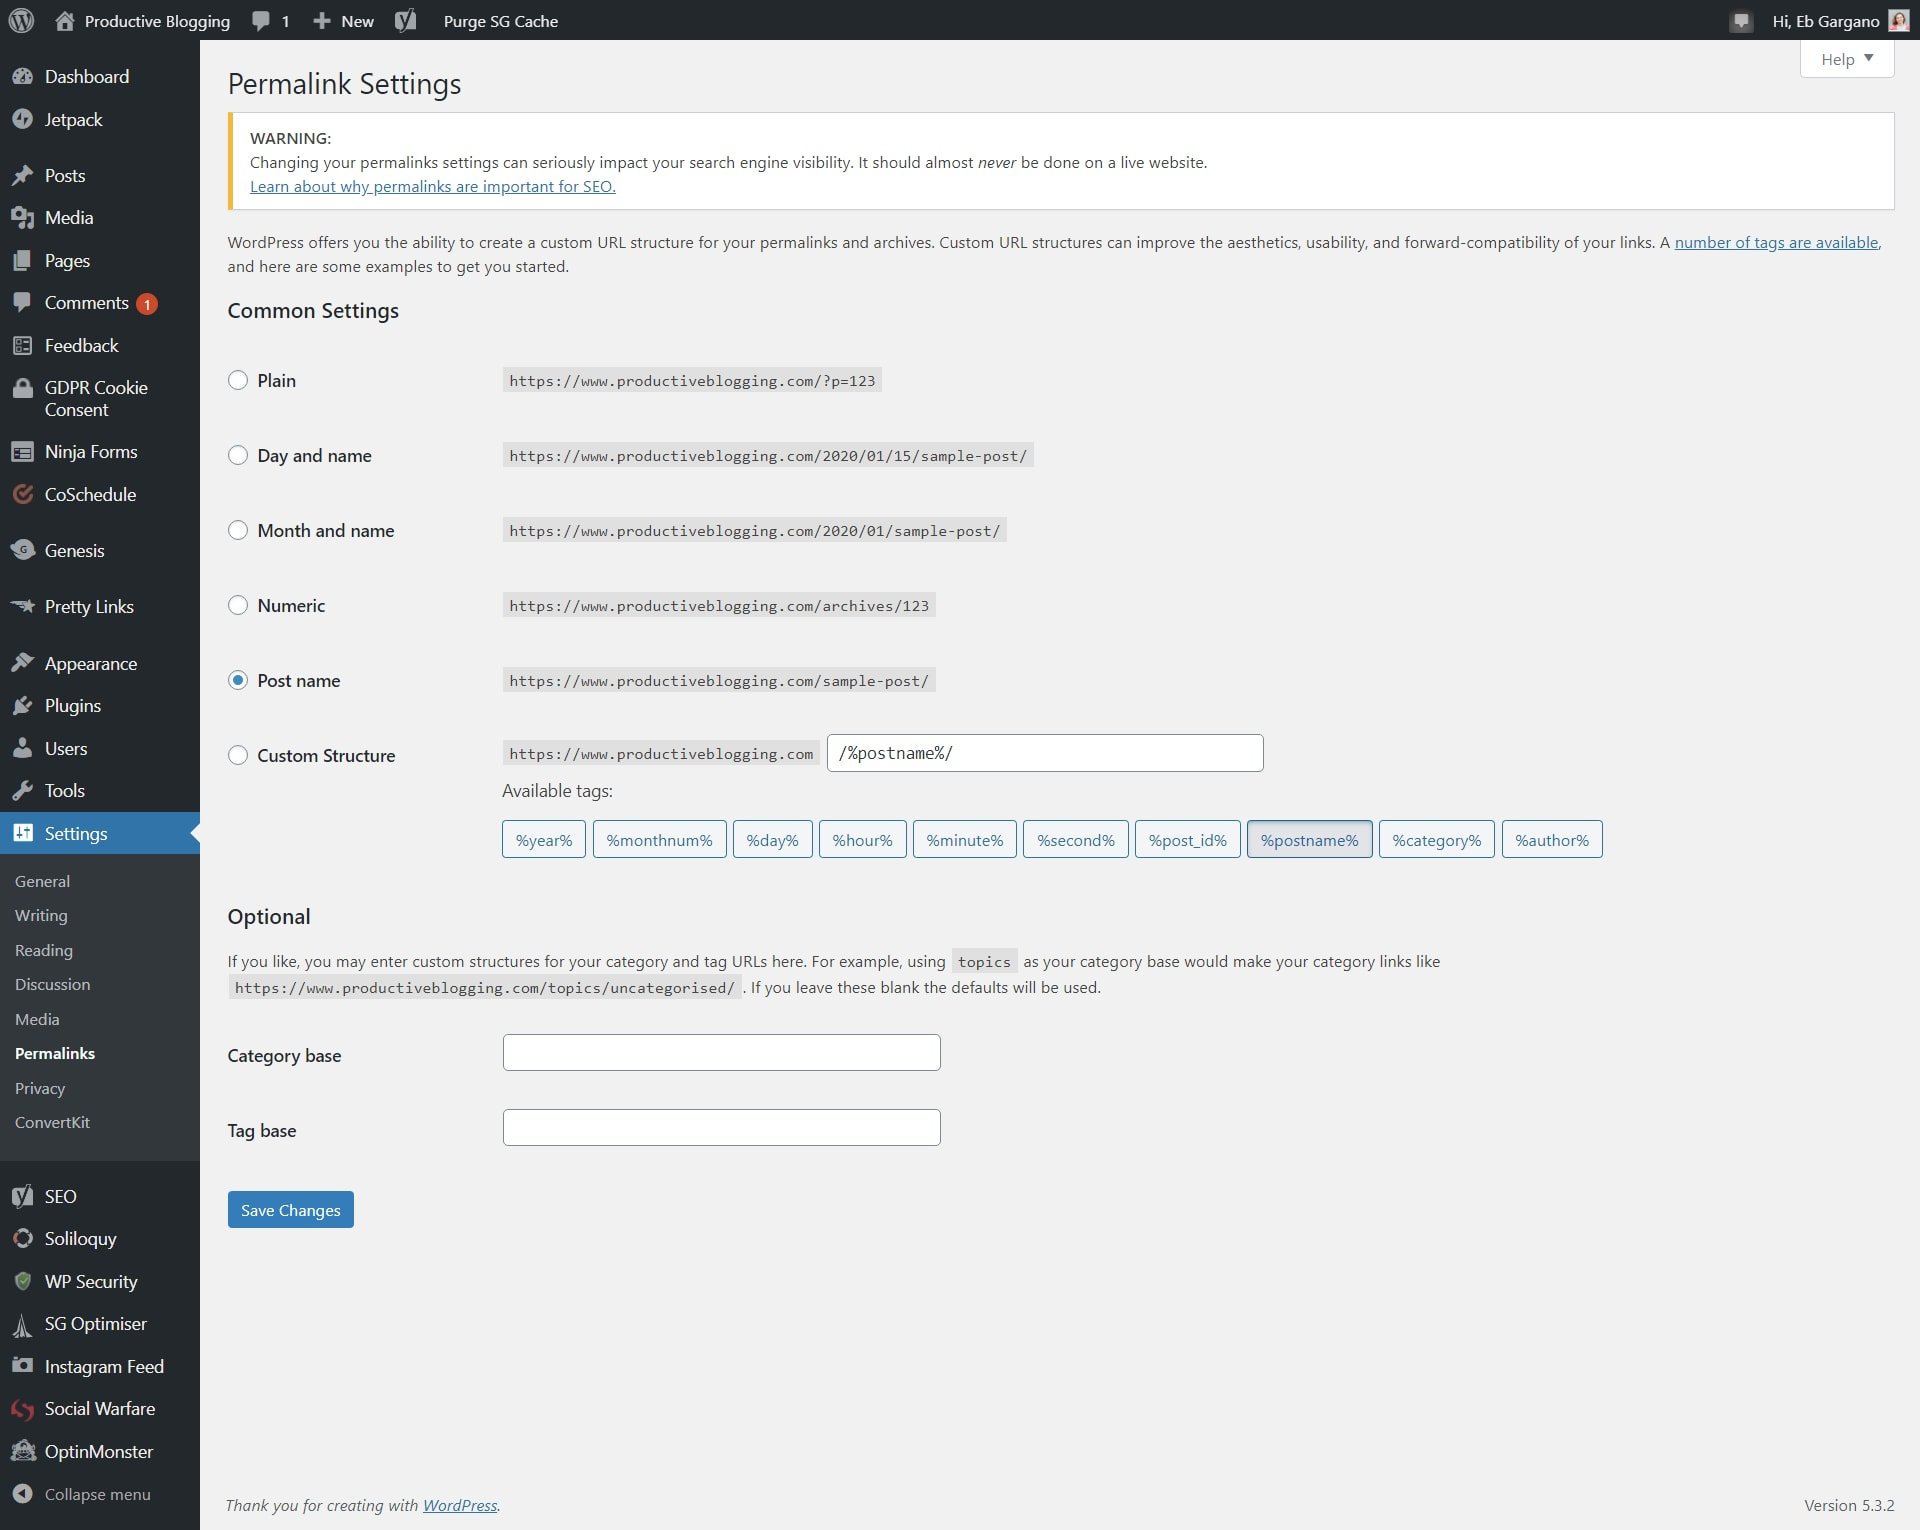The width and height of the screenshot is (1920, 1530).
Task: Click the CoSchedule icon in sidebar
Action: [x=23, y=493]
